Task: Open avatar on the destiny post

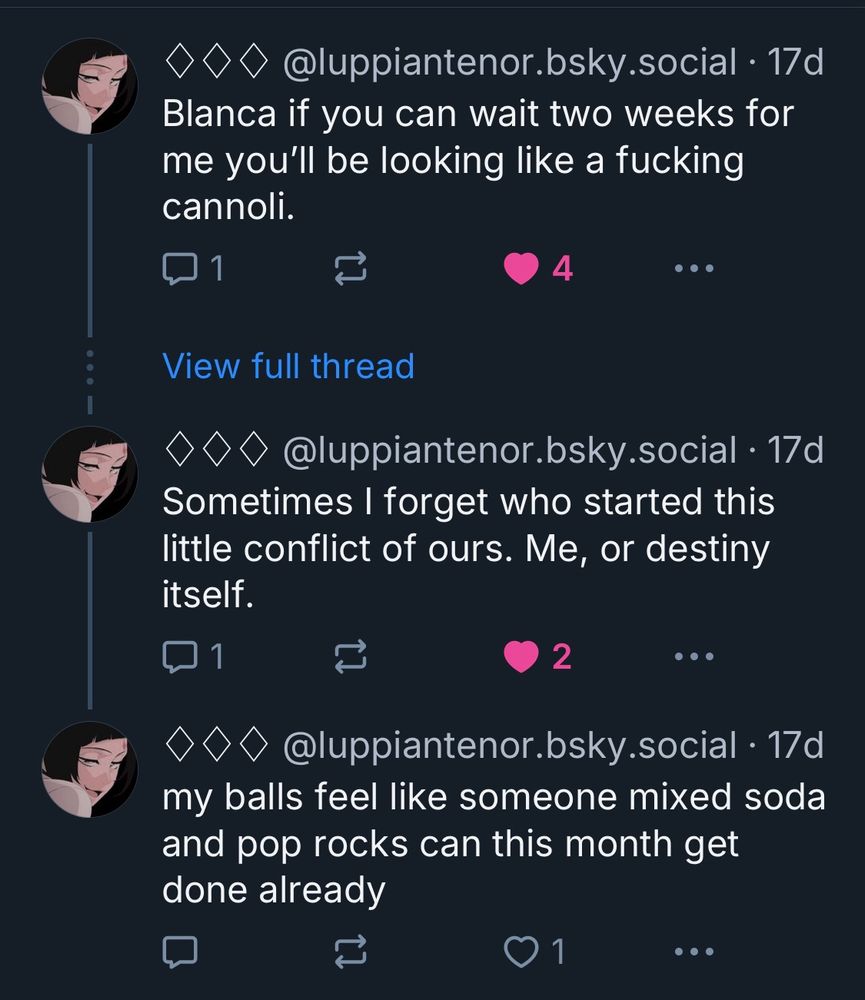Action: pos(89,474)
